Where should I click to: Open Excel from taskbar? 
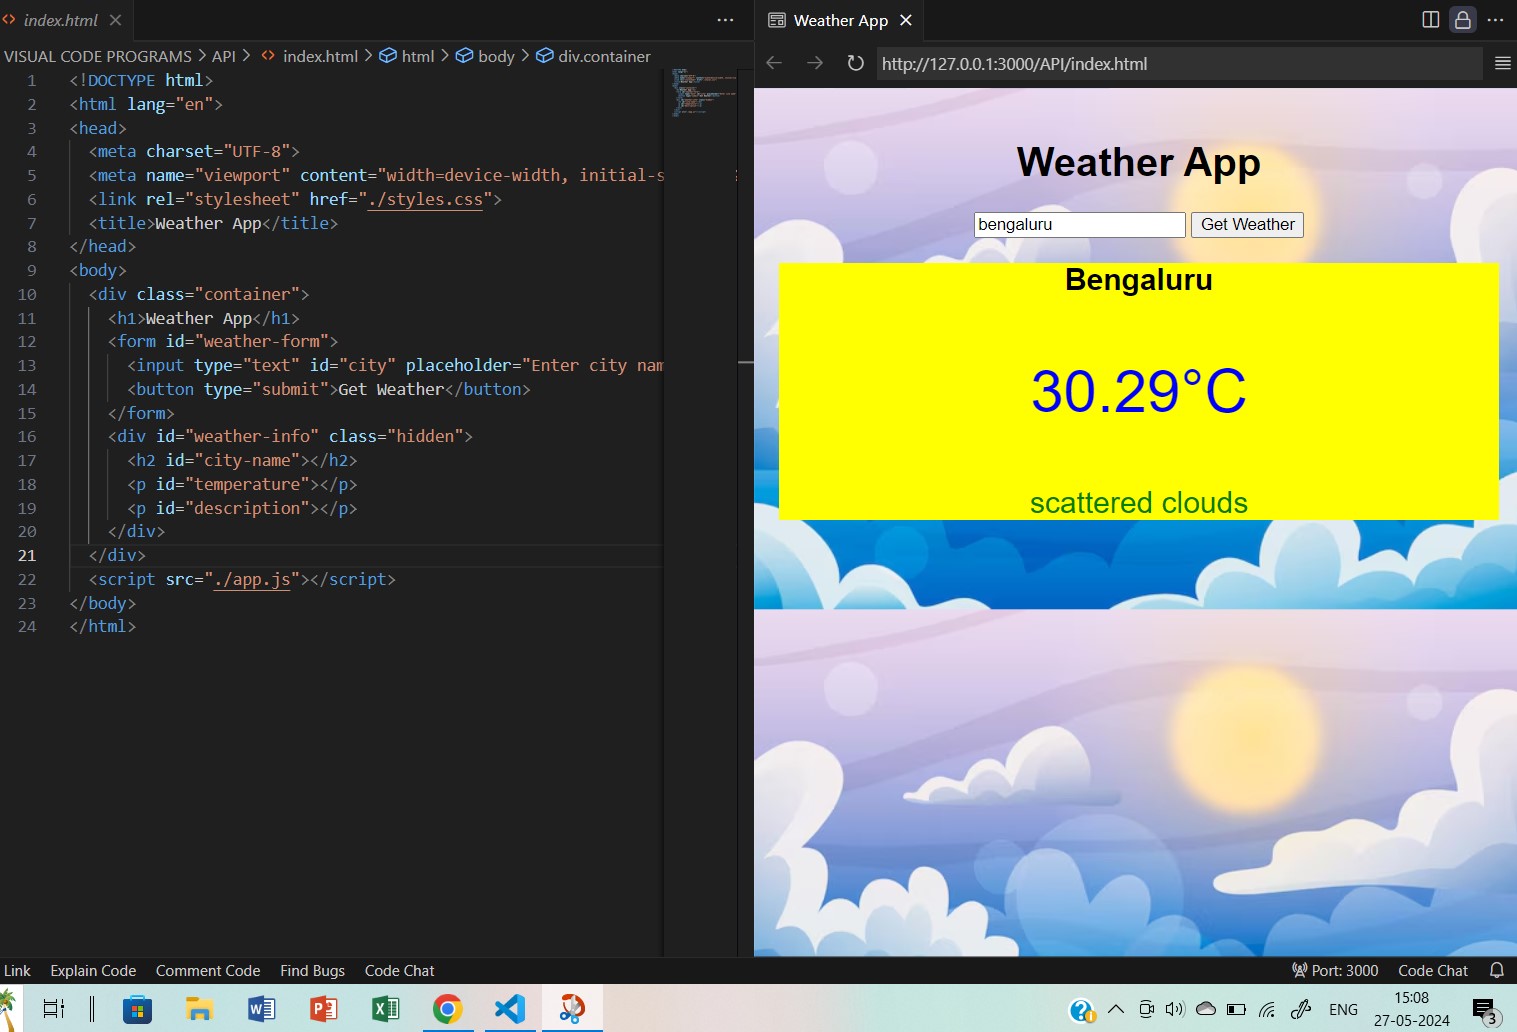[x=385, y=1009]
